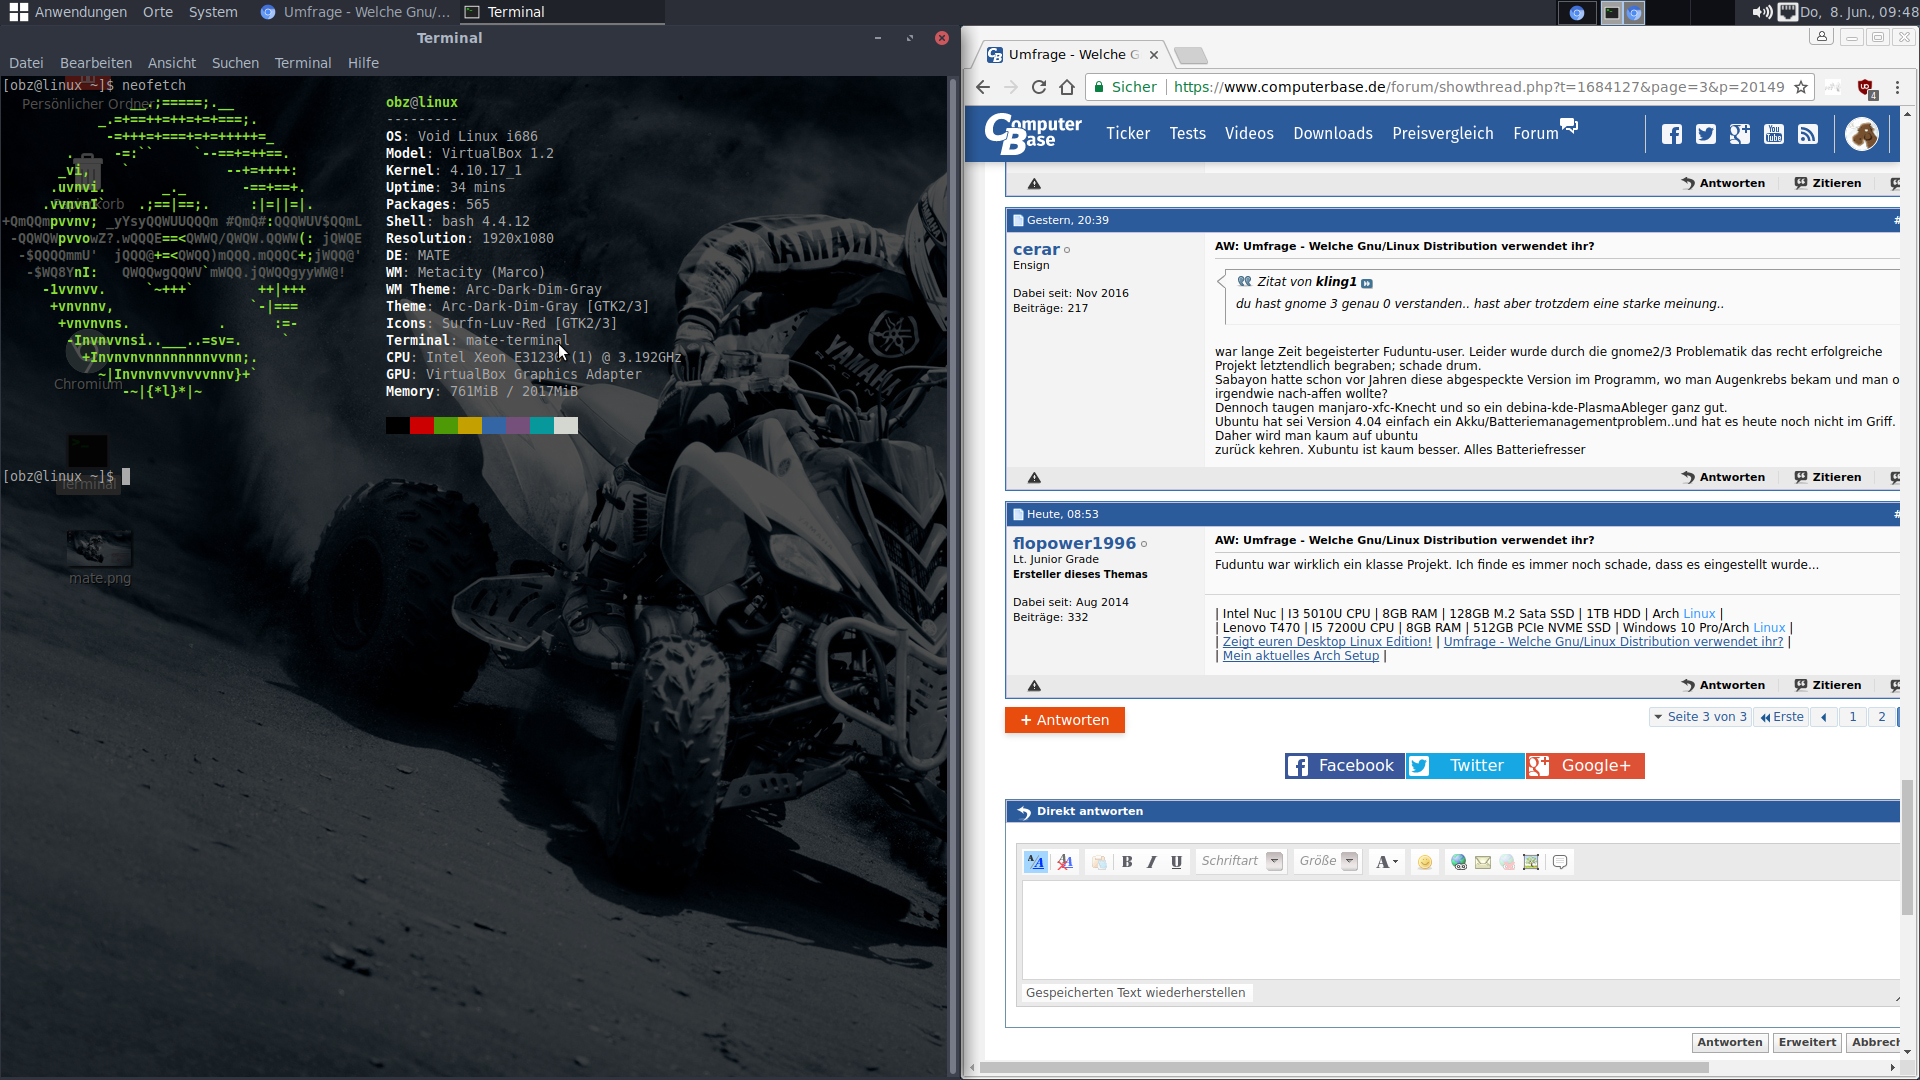Expand the Seite 3 von 3 dropdown

[x=1699, y=717]
